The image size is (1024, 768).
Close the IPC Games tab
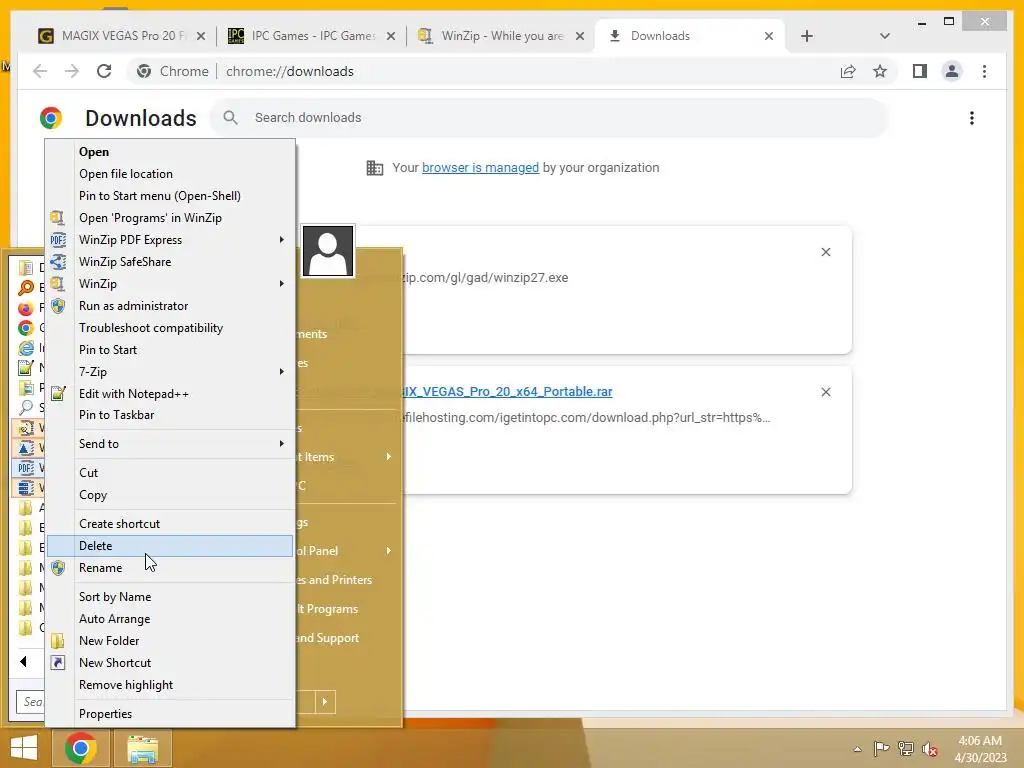391,36
